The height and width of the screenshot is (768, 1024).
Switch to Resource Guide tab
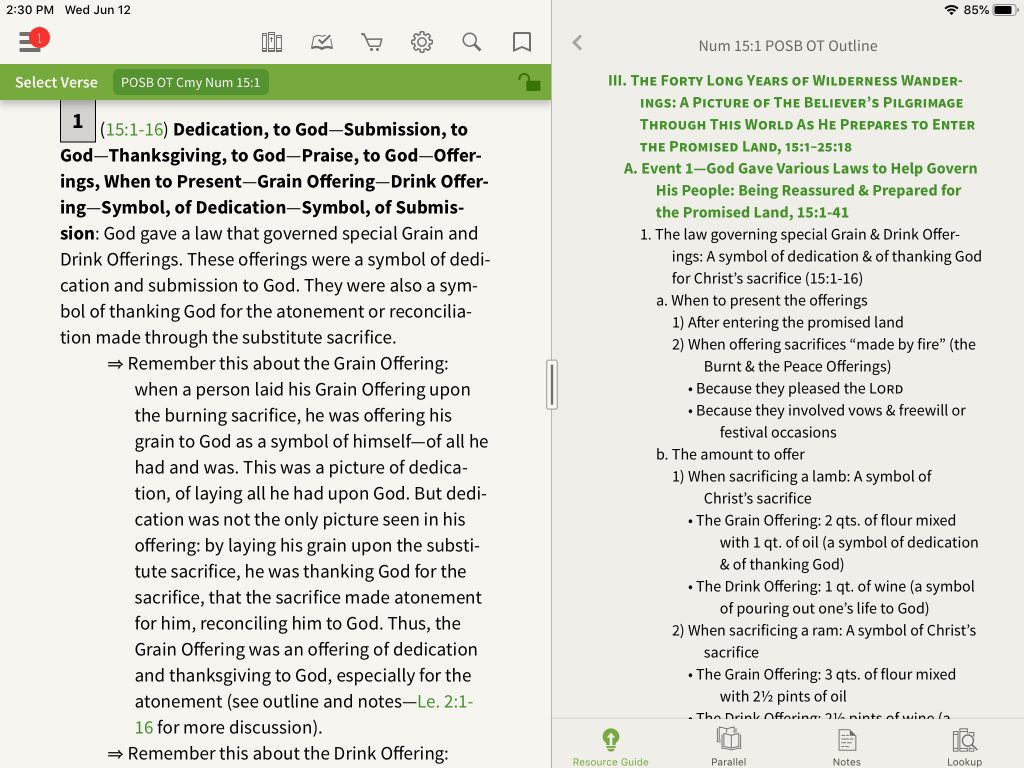610,748
